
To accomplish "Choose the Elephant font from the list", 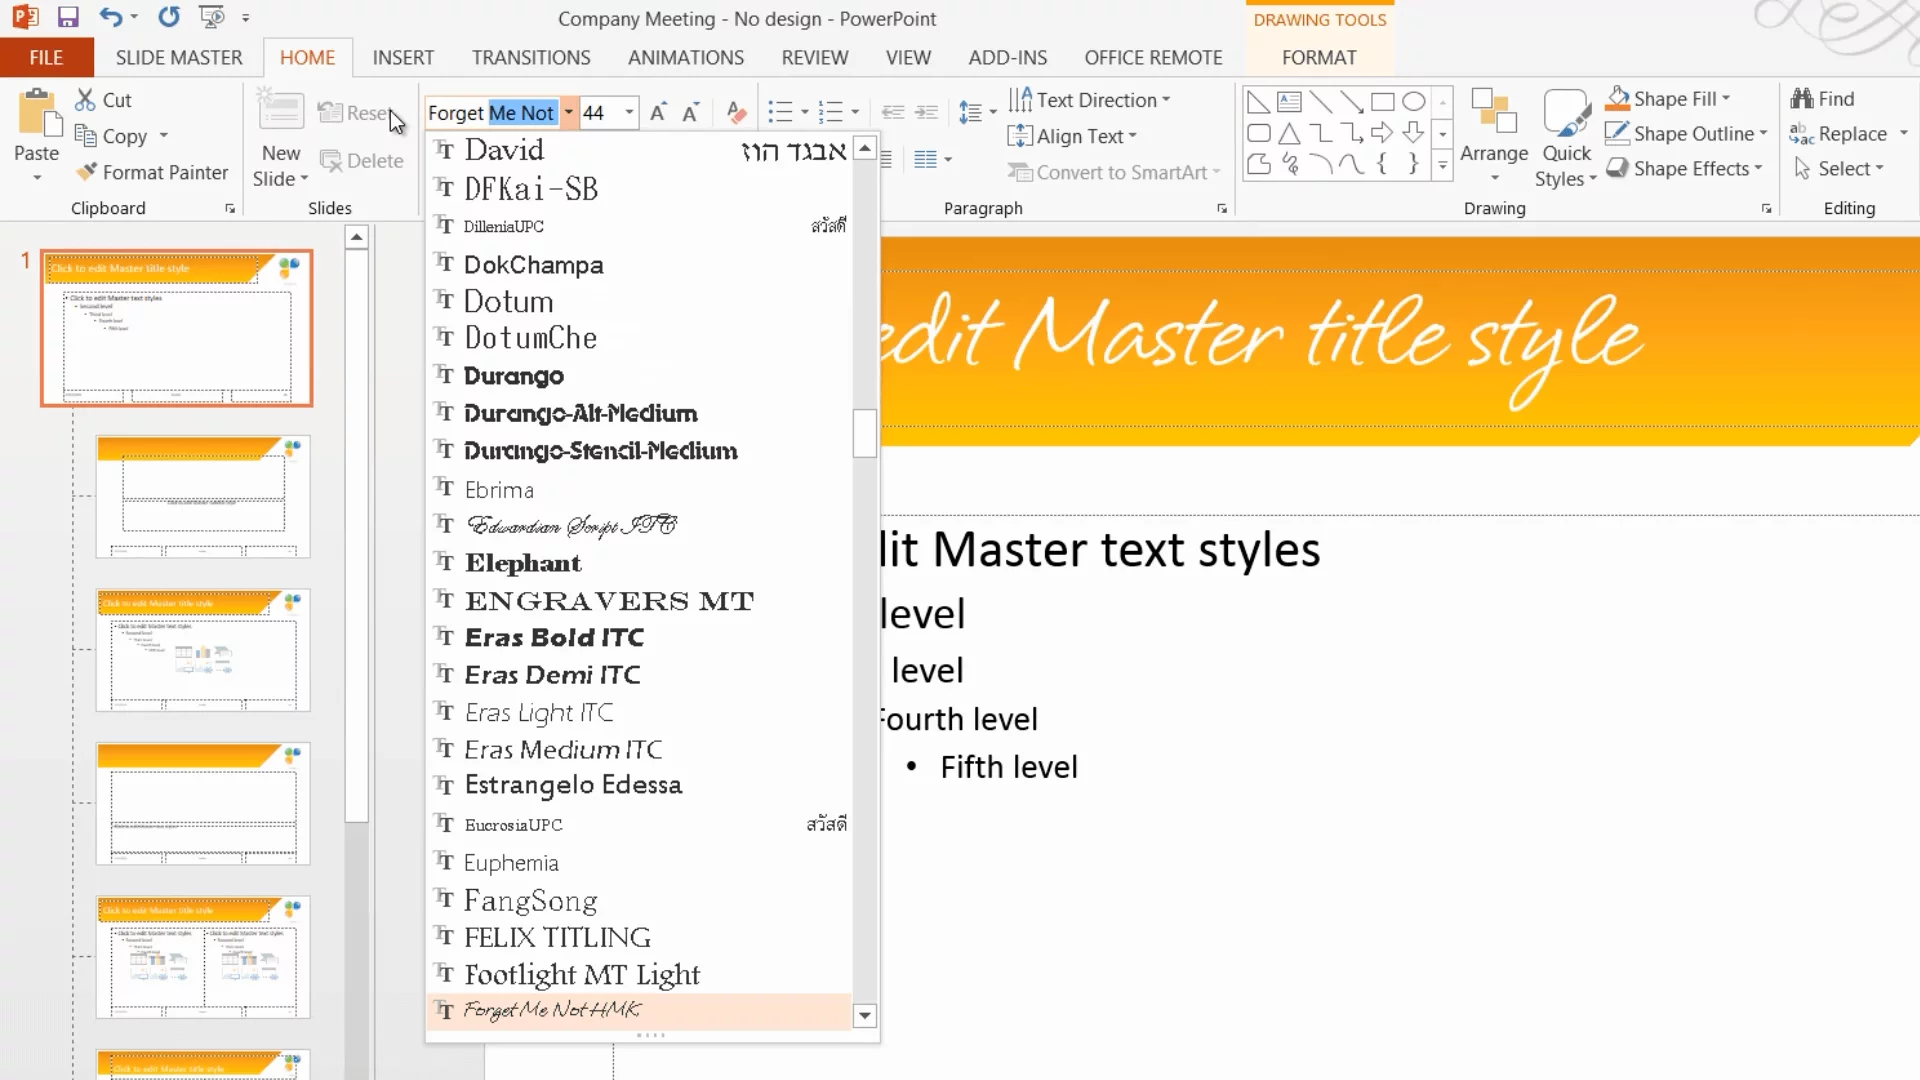I will (x=523, y=563).
